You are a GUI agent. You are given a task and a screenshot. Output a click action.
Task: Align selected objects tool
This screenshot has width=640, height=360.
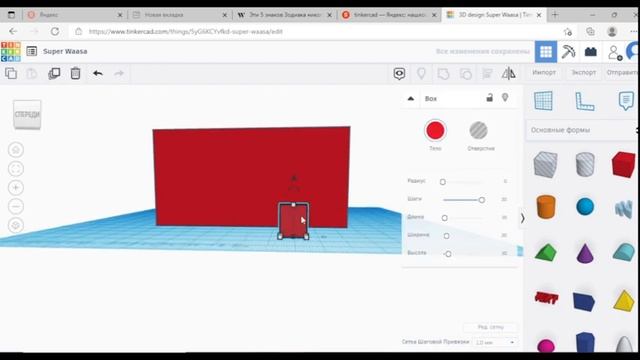[487, 74]
